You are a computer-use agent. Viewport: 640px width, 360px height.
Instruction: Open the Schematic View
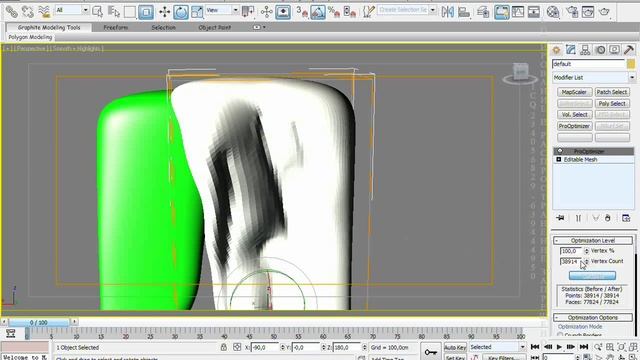(x=534, y=11)
